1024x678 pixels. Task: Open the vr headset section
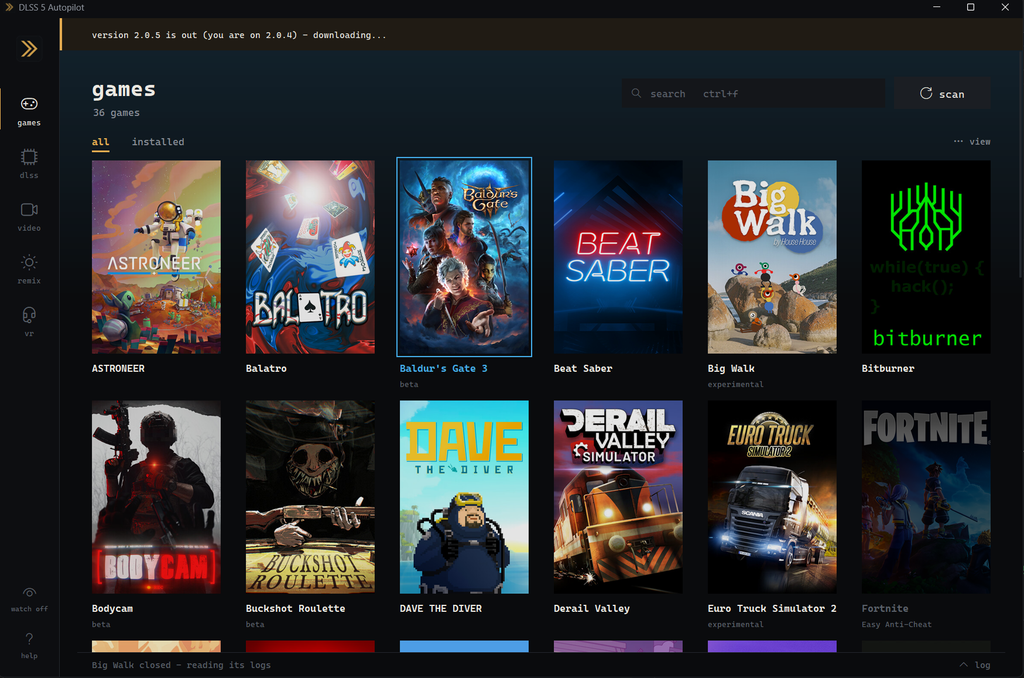29,321
